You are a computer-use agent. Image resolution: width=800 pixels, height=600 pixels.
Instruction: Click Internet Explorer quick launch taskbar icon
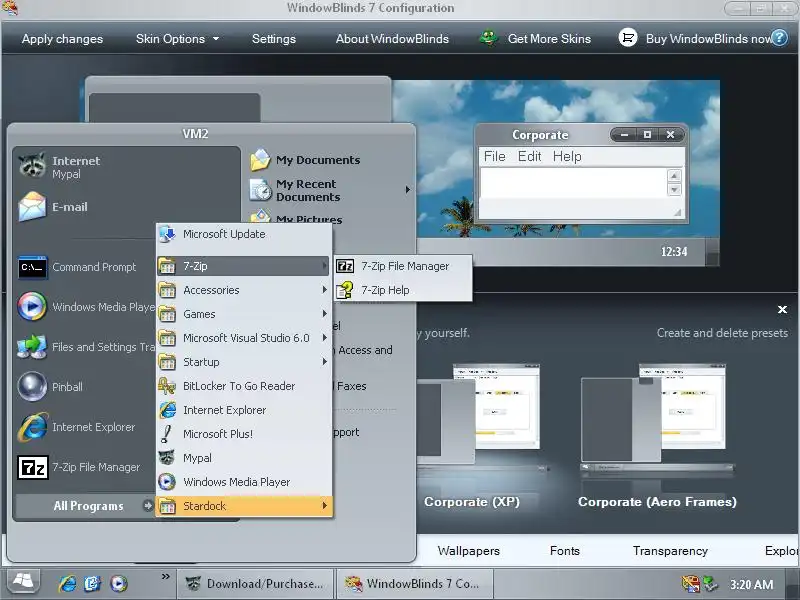coord(67,583)
